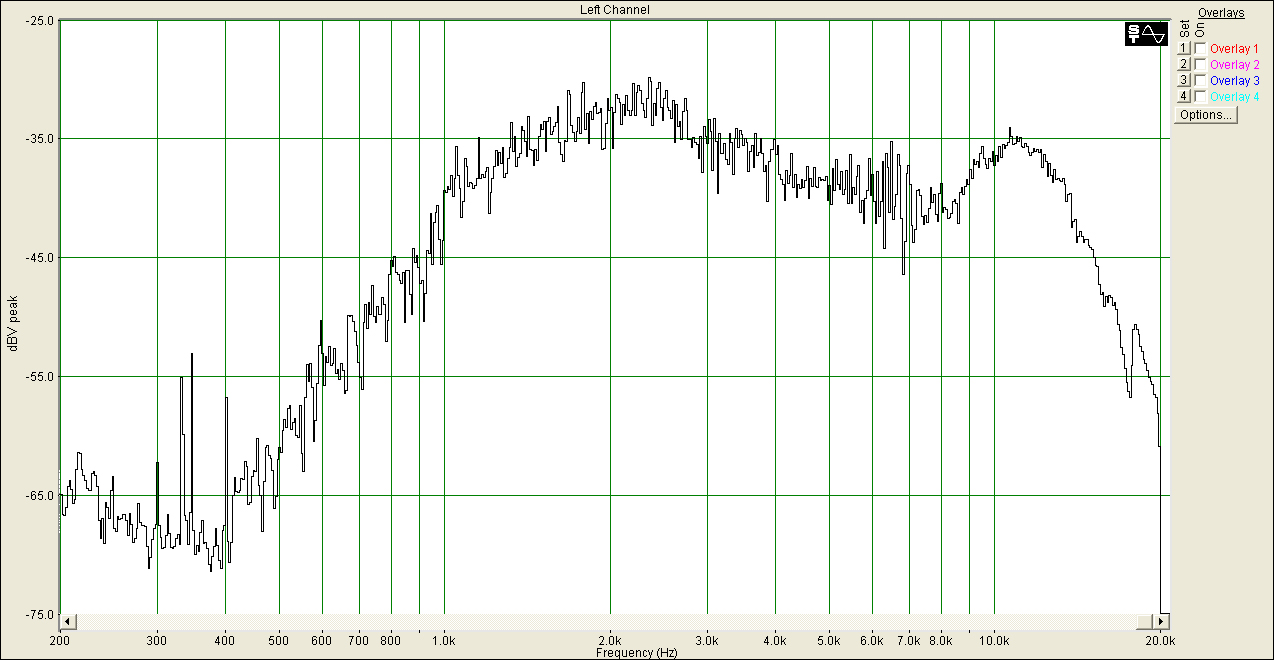
Task: Click the 2.0k frequency axis label
Action: (x=610, y=639)
